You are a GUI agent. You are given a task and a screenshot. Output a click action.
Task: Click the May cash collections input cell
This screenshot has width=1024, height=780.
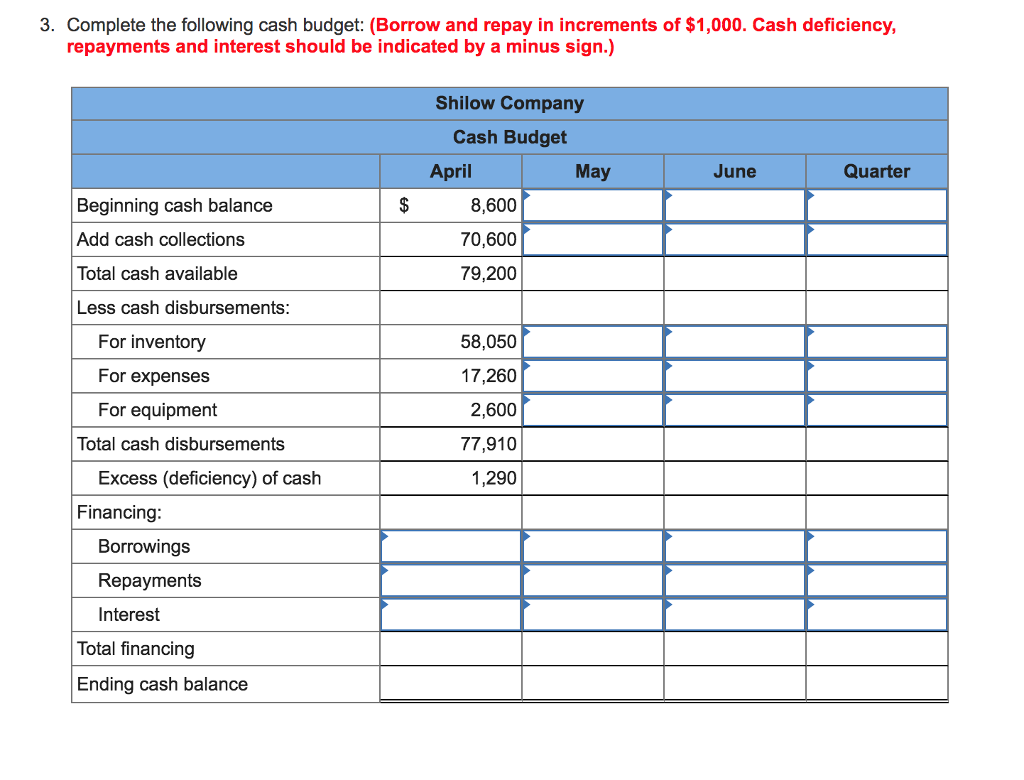pos(593,239)
